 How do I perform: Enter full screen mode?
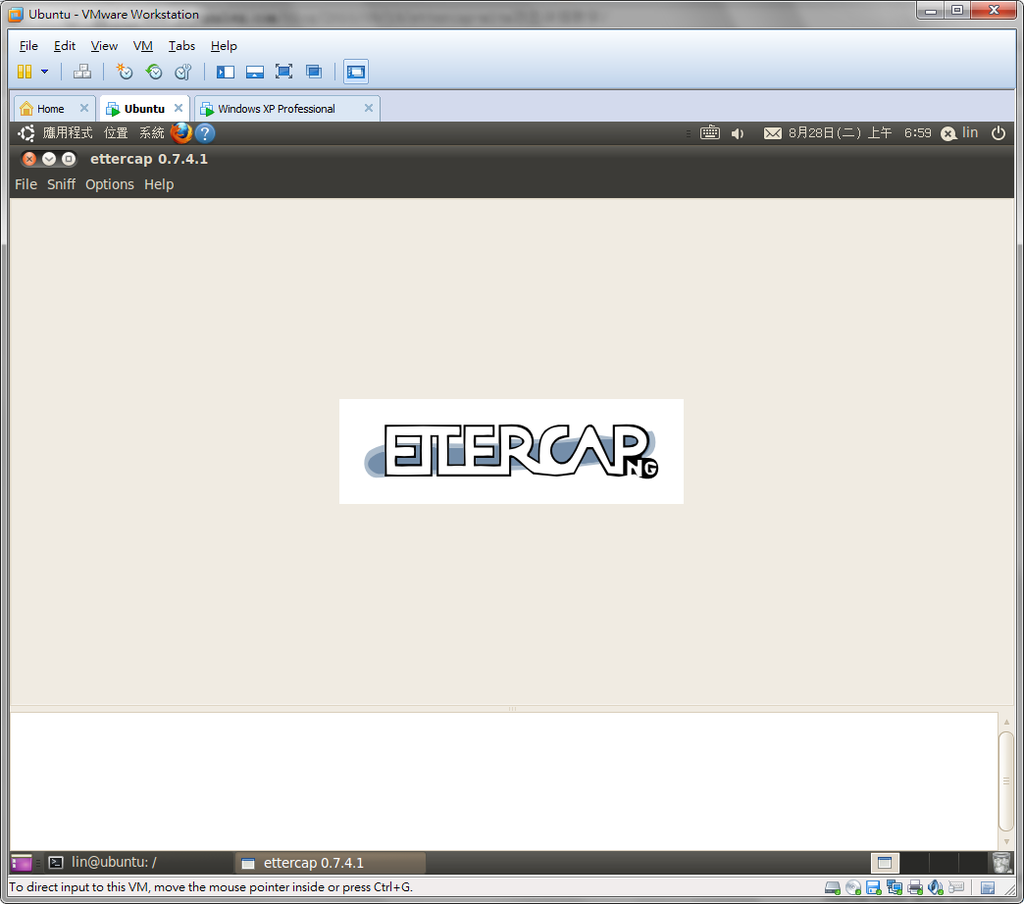coord(283,72)
